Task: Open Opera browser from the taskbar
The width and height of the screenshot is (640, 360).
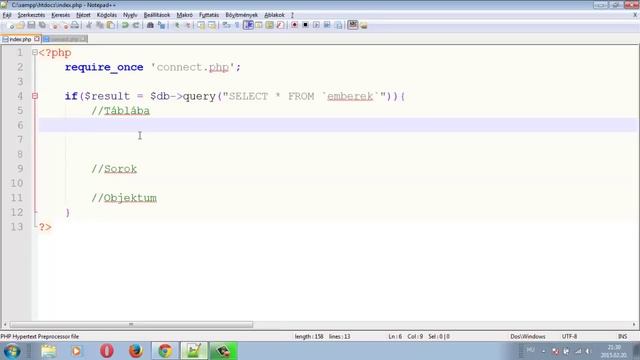Action: [x=107, y=351]
